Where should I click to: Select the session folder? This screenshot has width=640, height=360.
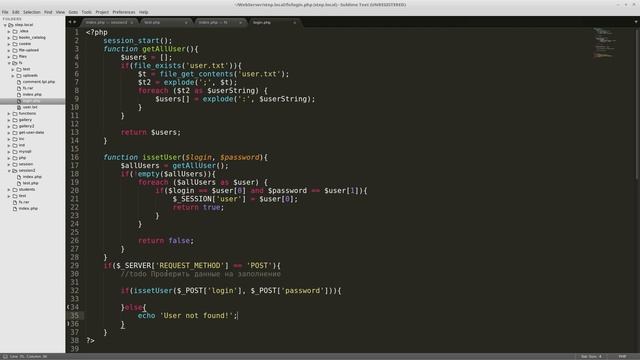[x=26, y=164]
